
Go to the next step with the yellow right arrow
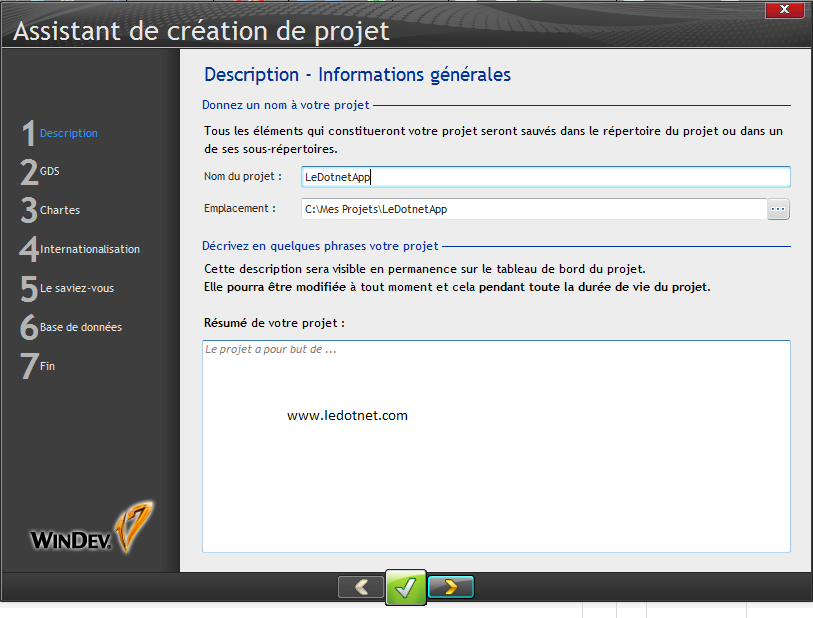(449, 587)
